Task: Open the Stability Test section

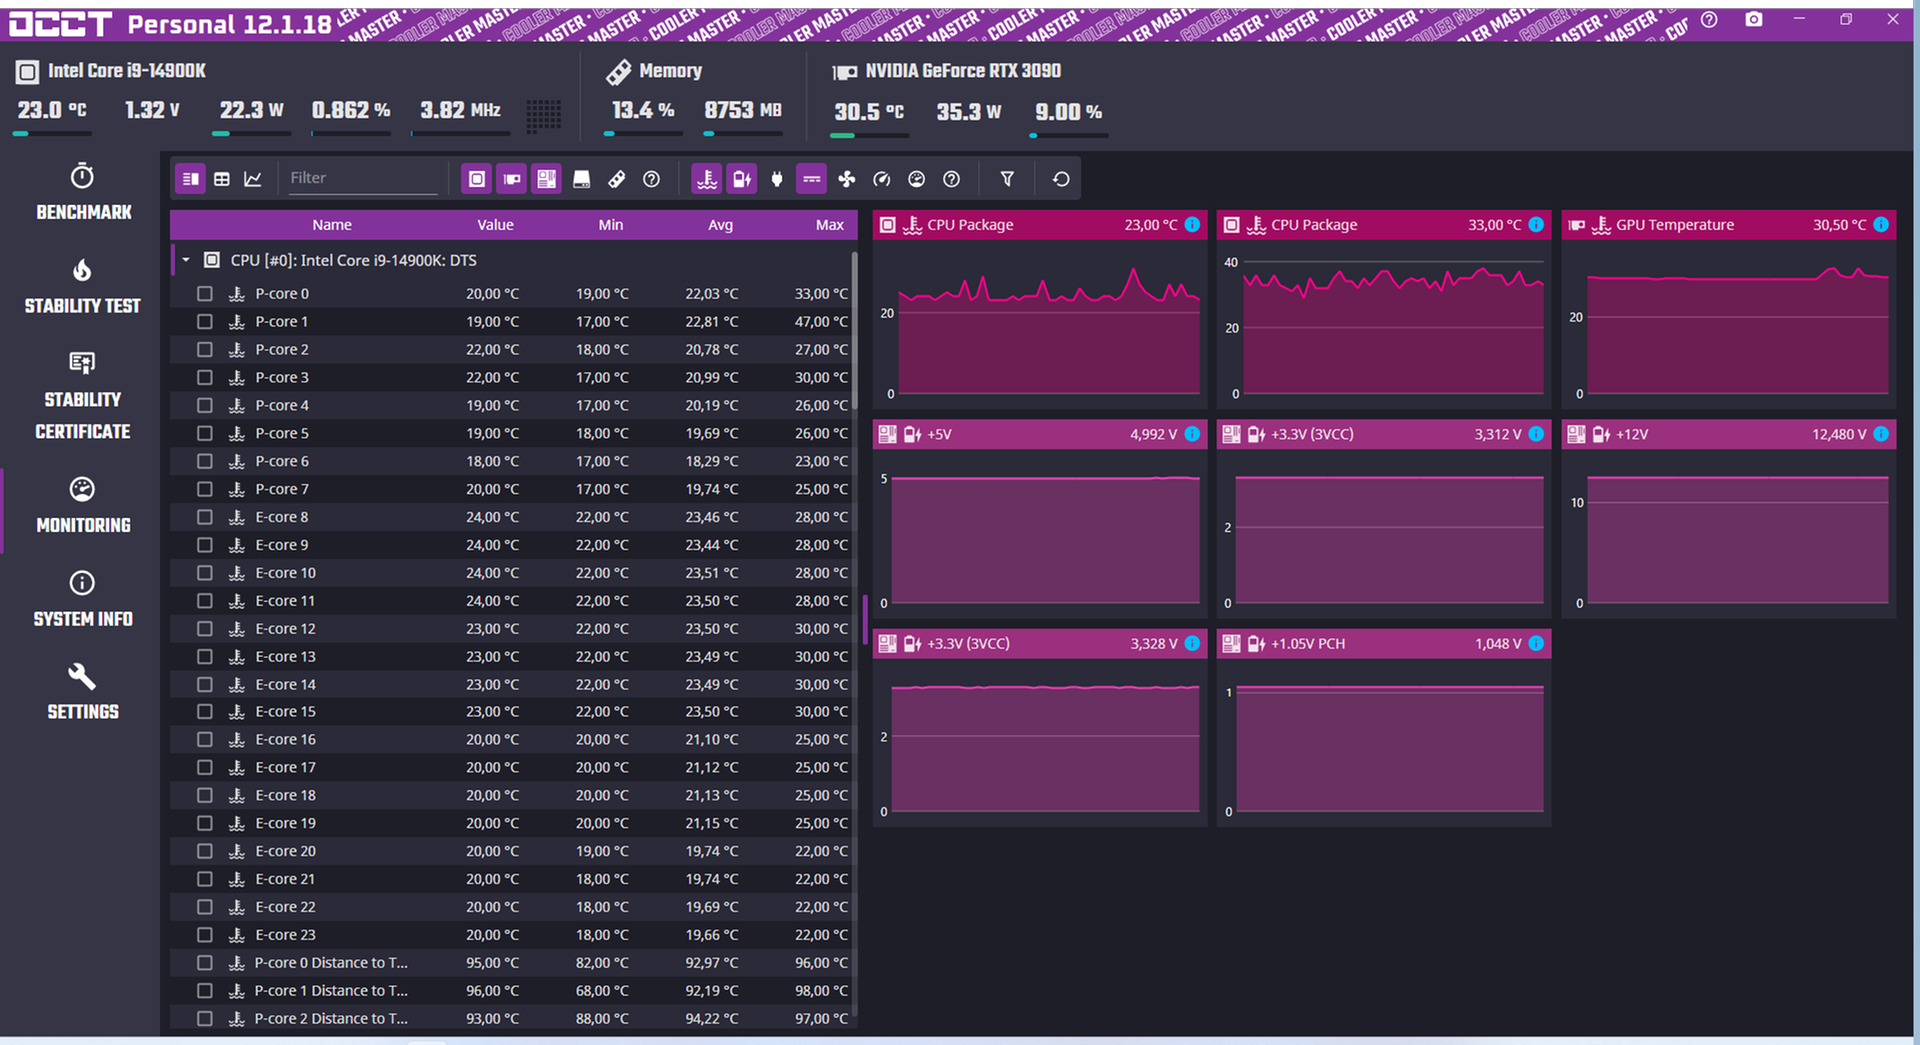Action: coord(83,286)
